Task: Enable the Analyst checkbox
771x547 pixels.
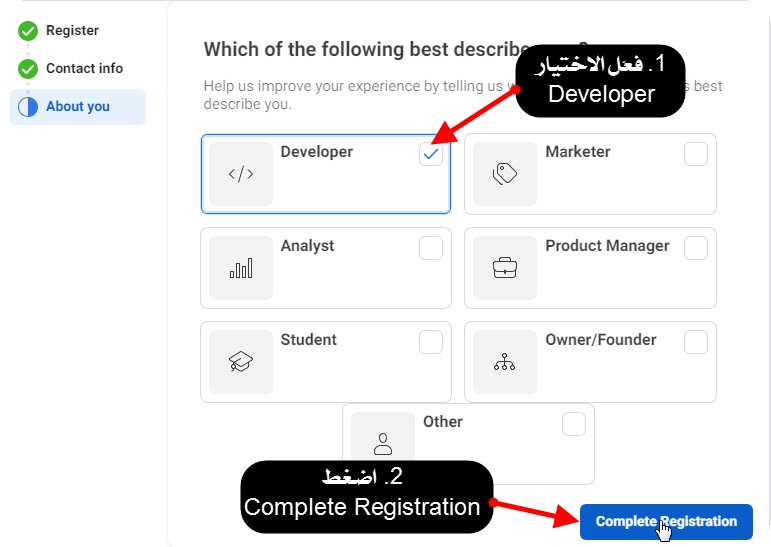Action: point(431,248)
